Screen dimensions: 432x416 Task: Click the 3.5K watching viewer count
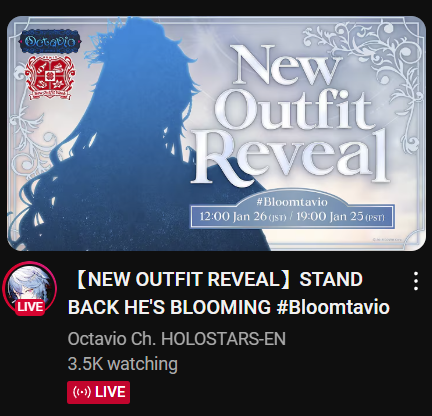[123, 364]
